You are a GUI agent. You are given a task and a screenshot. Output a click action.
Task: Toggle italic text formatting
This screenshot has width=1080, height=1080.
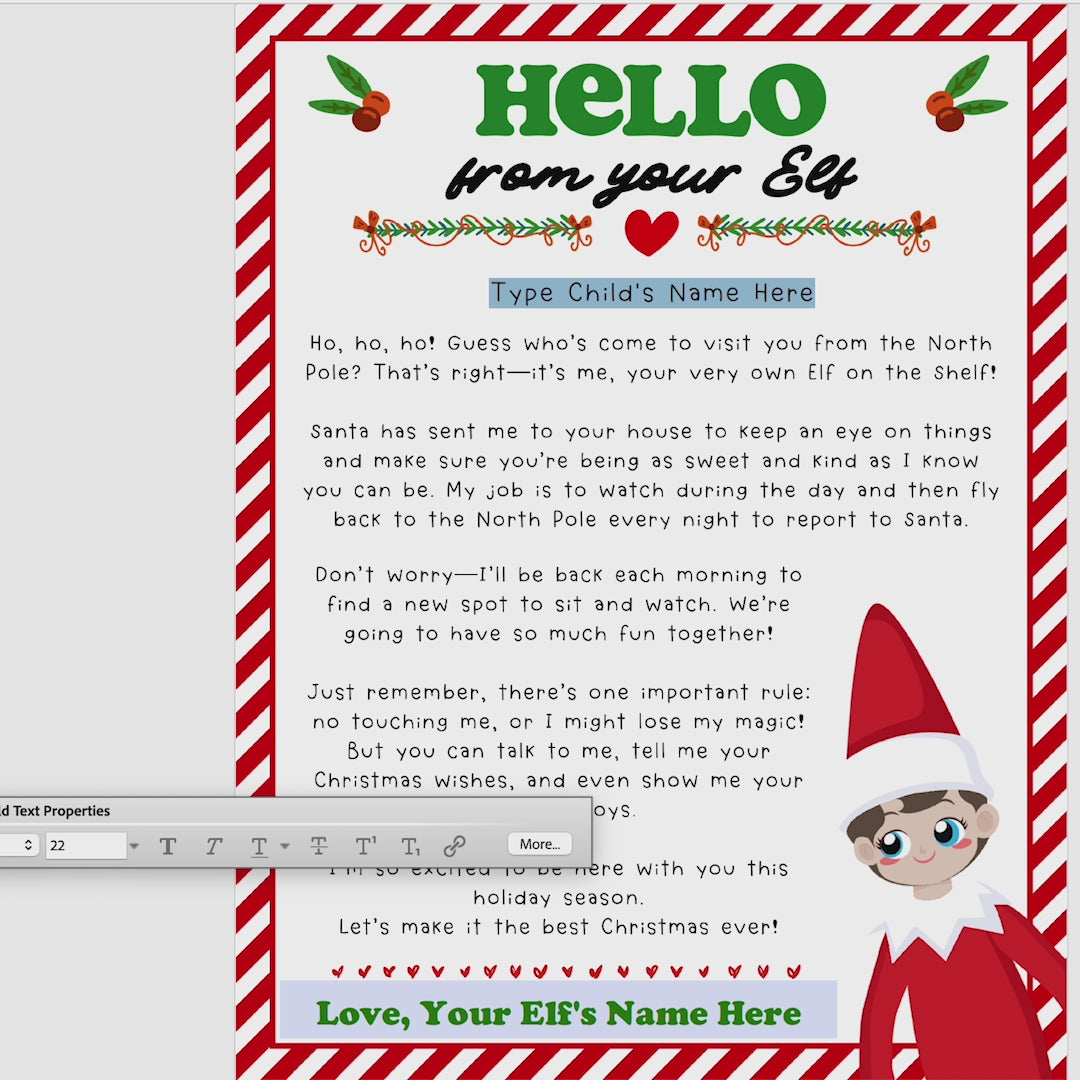[213, 846]
